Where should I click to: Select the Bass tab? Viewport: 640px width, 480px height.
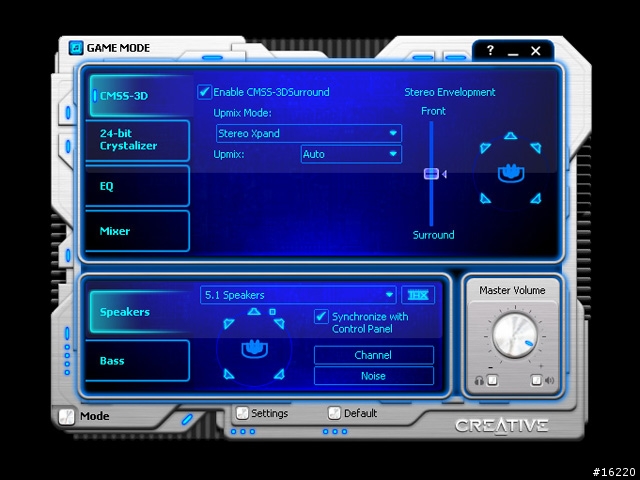tap(138, 360)
